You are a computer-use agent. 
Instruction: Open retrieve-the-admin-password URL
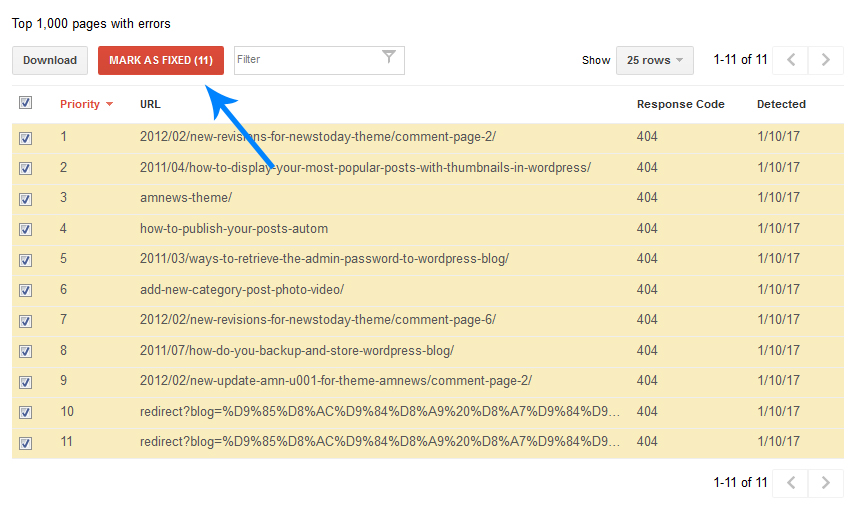click(324, 259)
